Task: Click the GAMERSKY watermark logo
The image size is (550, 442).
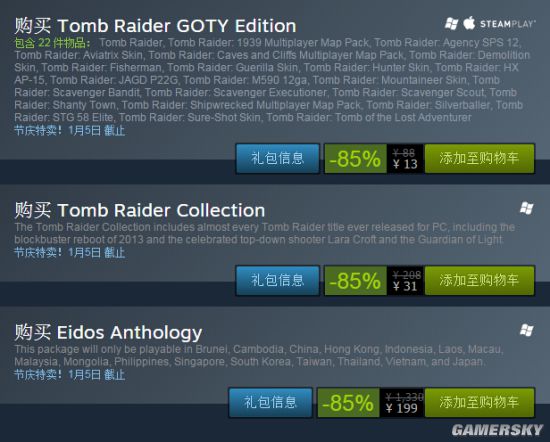Action: point(497,430)
